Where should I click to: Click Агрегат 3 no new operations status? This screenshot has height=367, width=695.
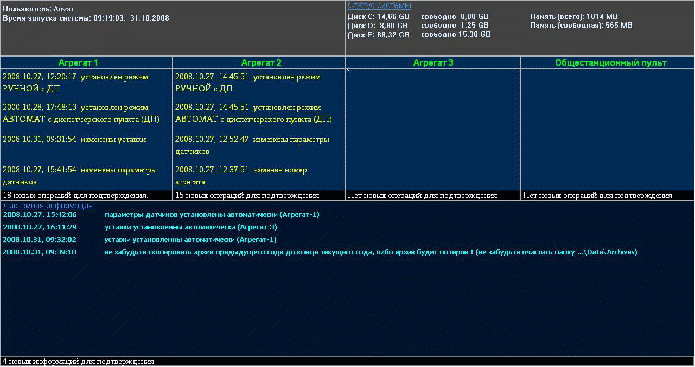[x=433, y=195]
